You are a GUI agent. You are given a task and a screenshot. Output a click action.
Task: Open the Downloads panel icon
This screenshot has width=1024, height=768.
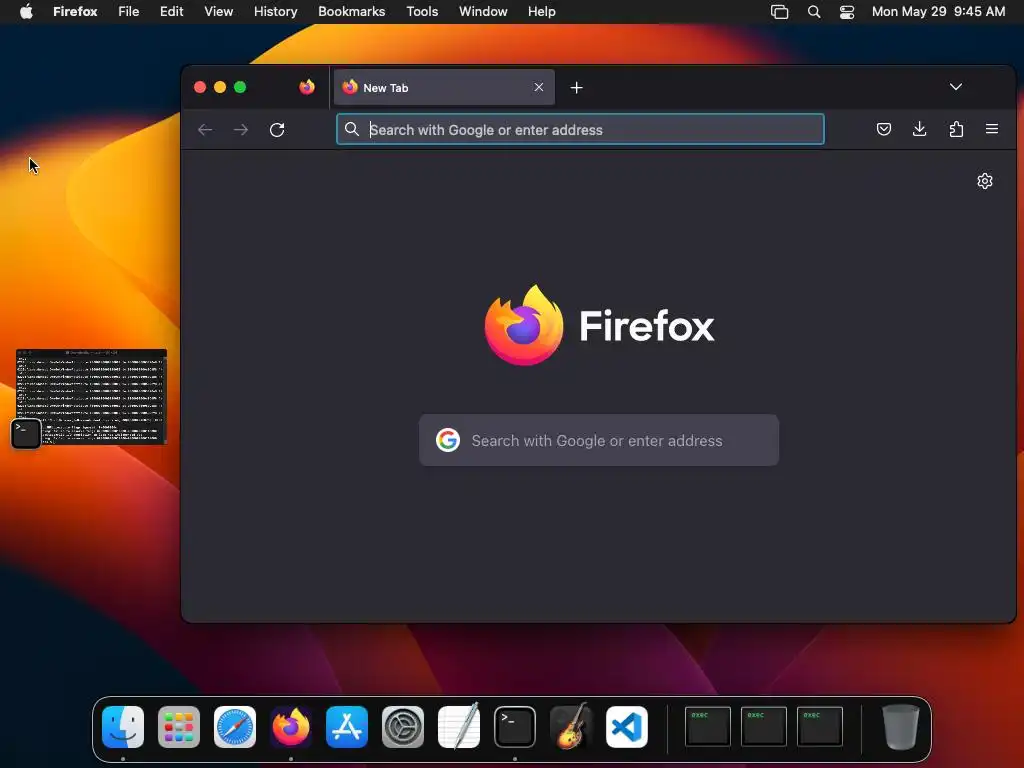pyautogui.click(x=920, y=129)
